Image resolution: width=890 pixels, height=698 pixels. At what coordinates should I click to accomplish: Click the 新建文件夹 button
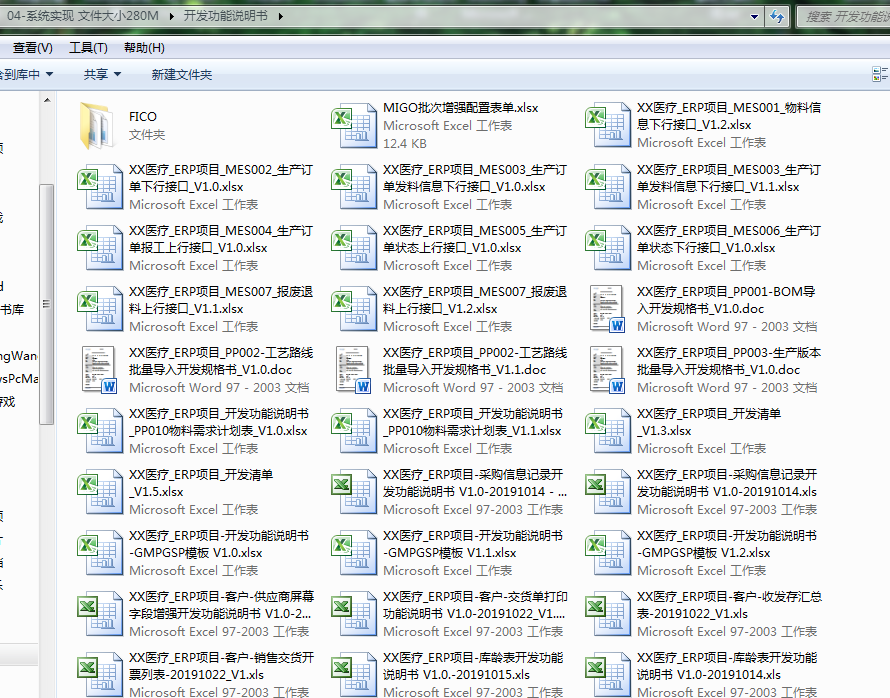click(182, 75)
